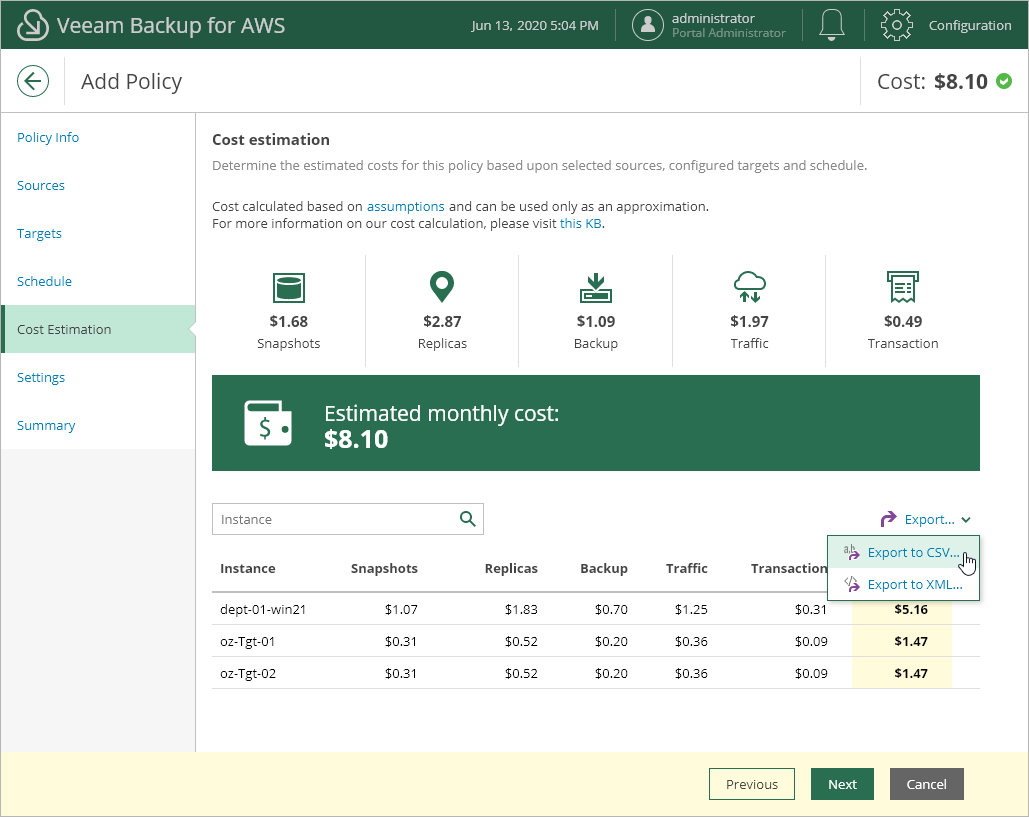The width and height of the screenshot is (1029, 817).
Task: Click the date and time in header
Action: coord(535,26)
